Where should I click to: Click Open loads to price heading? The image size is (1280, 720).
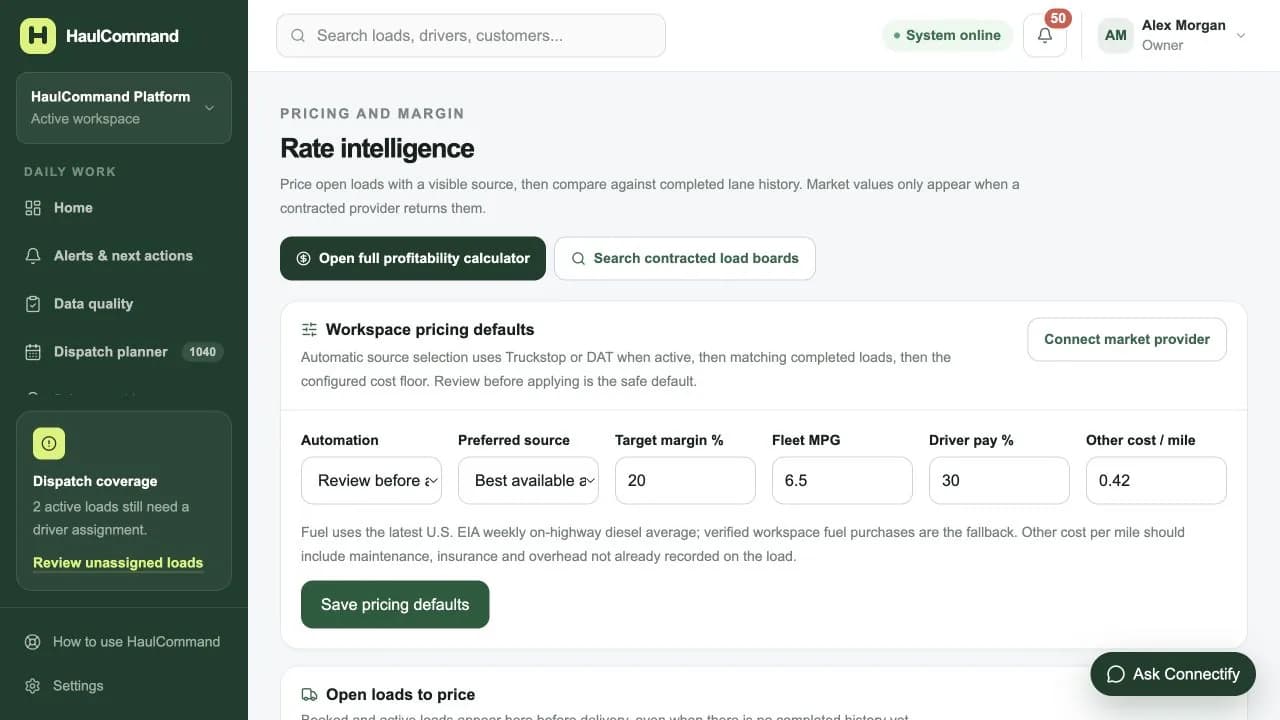point(400,694)
